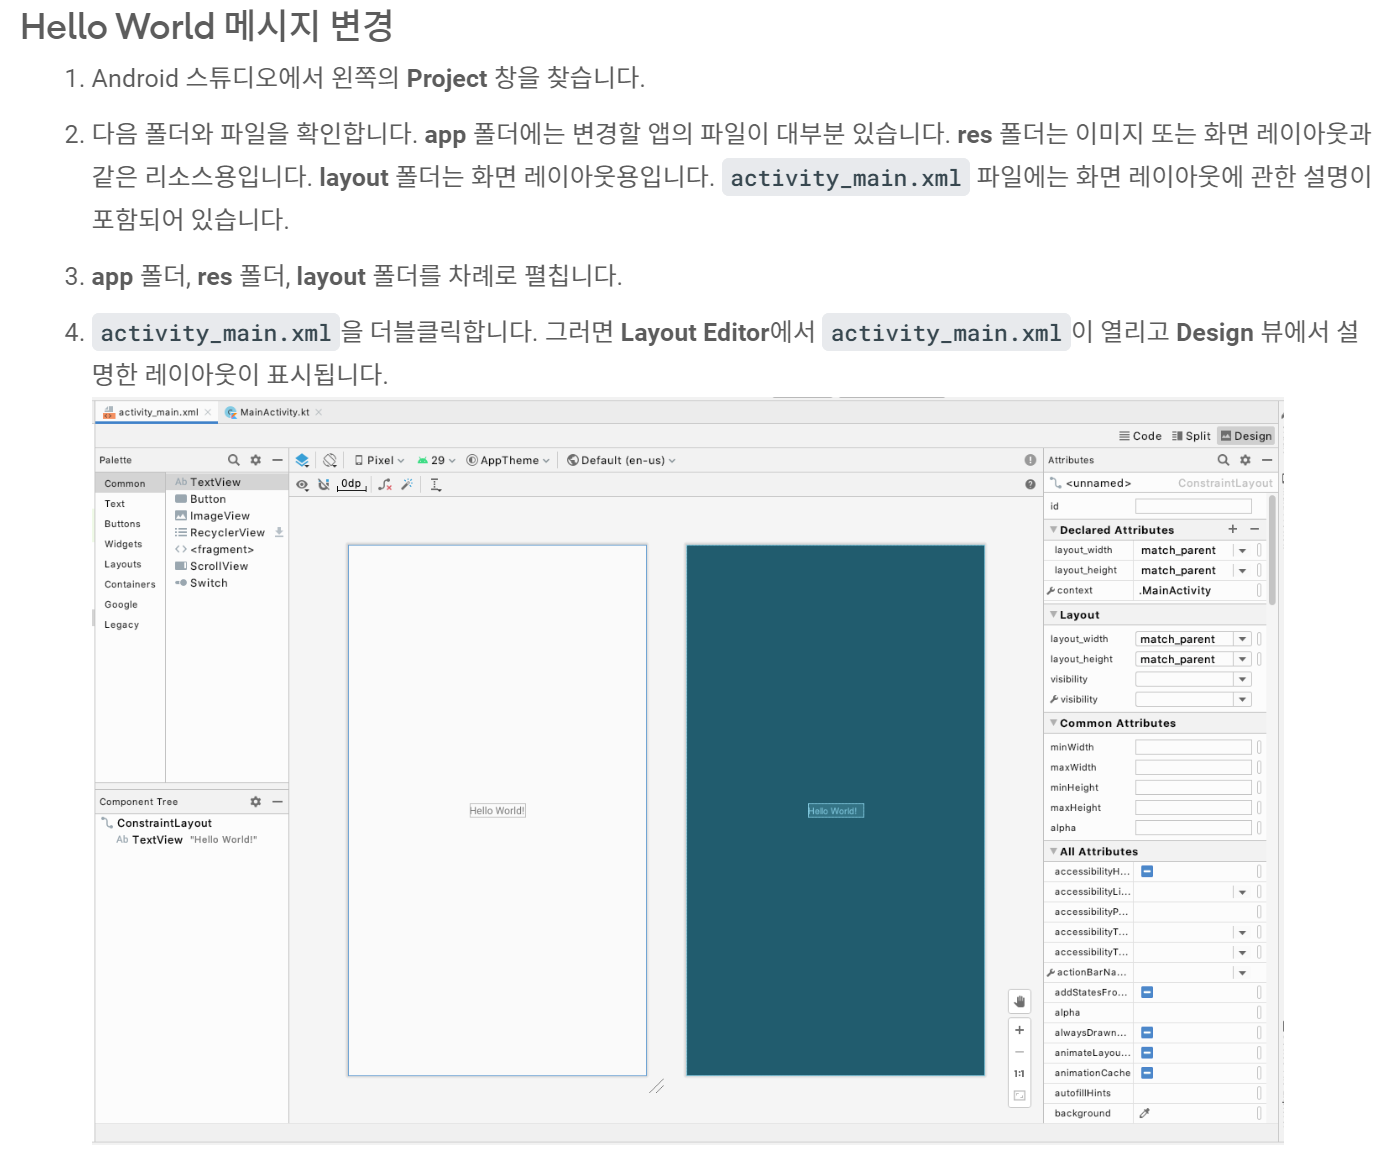The image size is (1397, 1151).
Task: Zoom out with the minus button
Action: point(1020,1052)
